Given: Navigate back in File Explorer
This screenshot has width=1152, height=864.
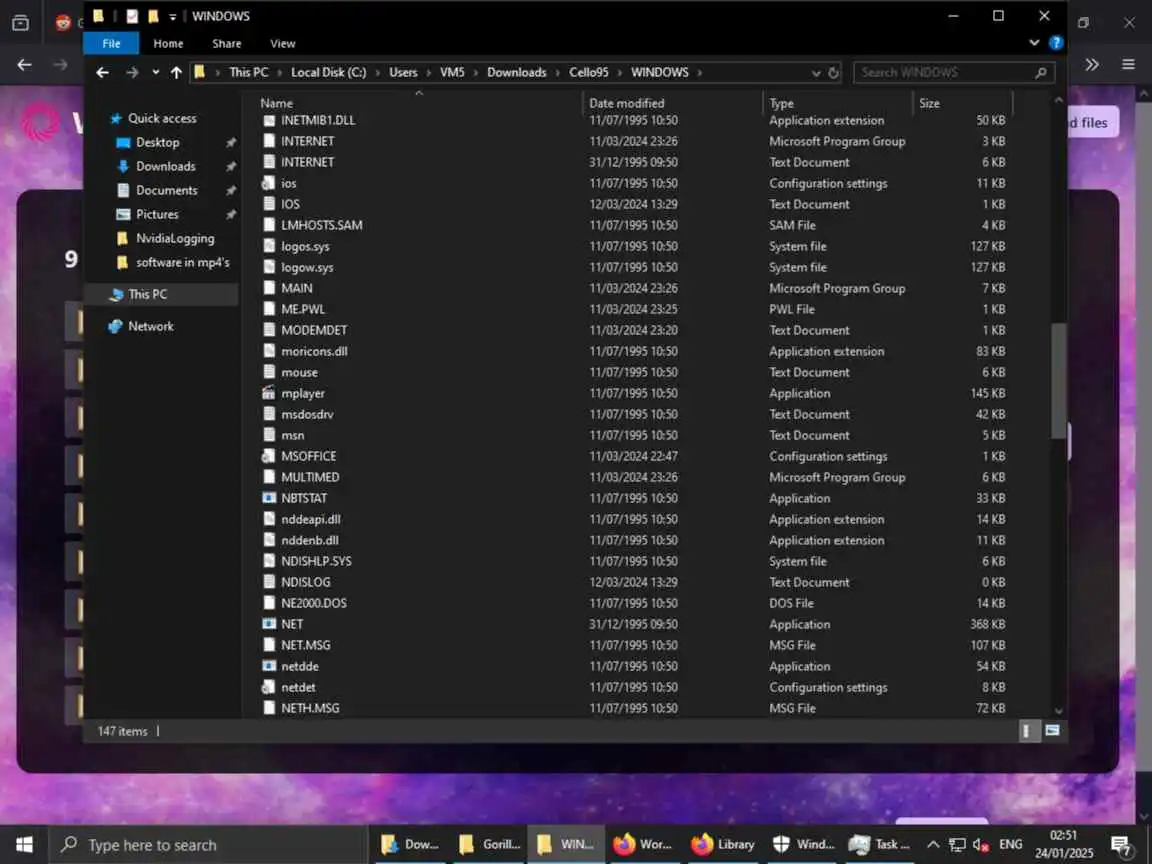Looking at the screenshot, I should [x=102, y=72].
